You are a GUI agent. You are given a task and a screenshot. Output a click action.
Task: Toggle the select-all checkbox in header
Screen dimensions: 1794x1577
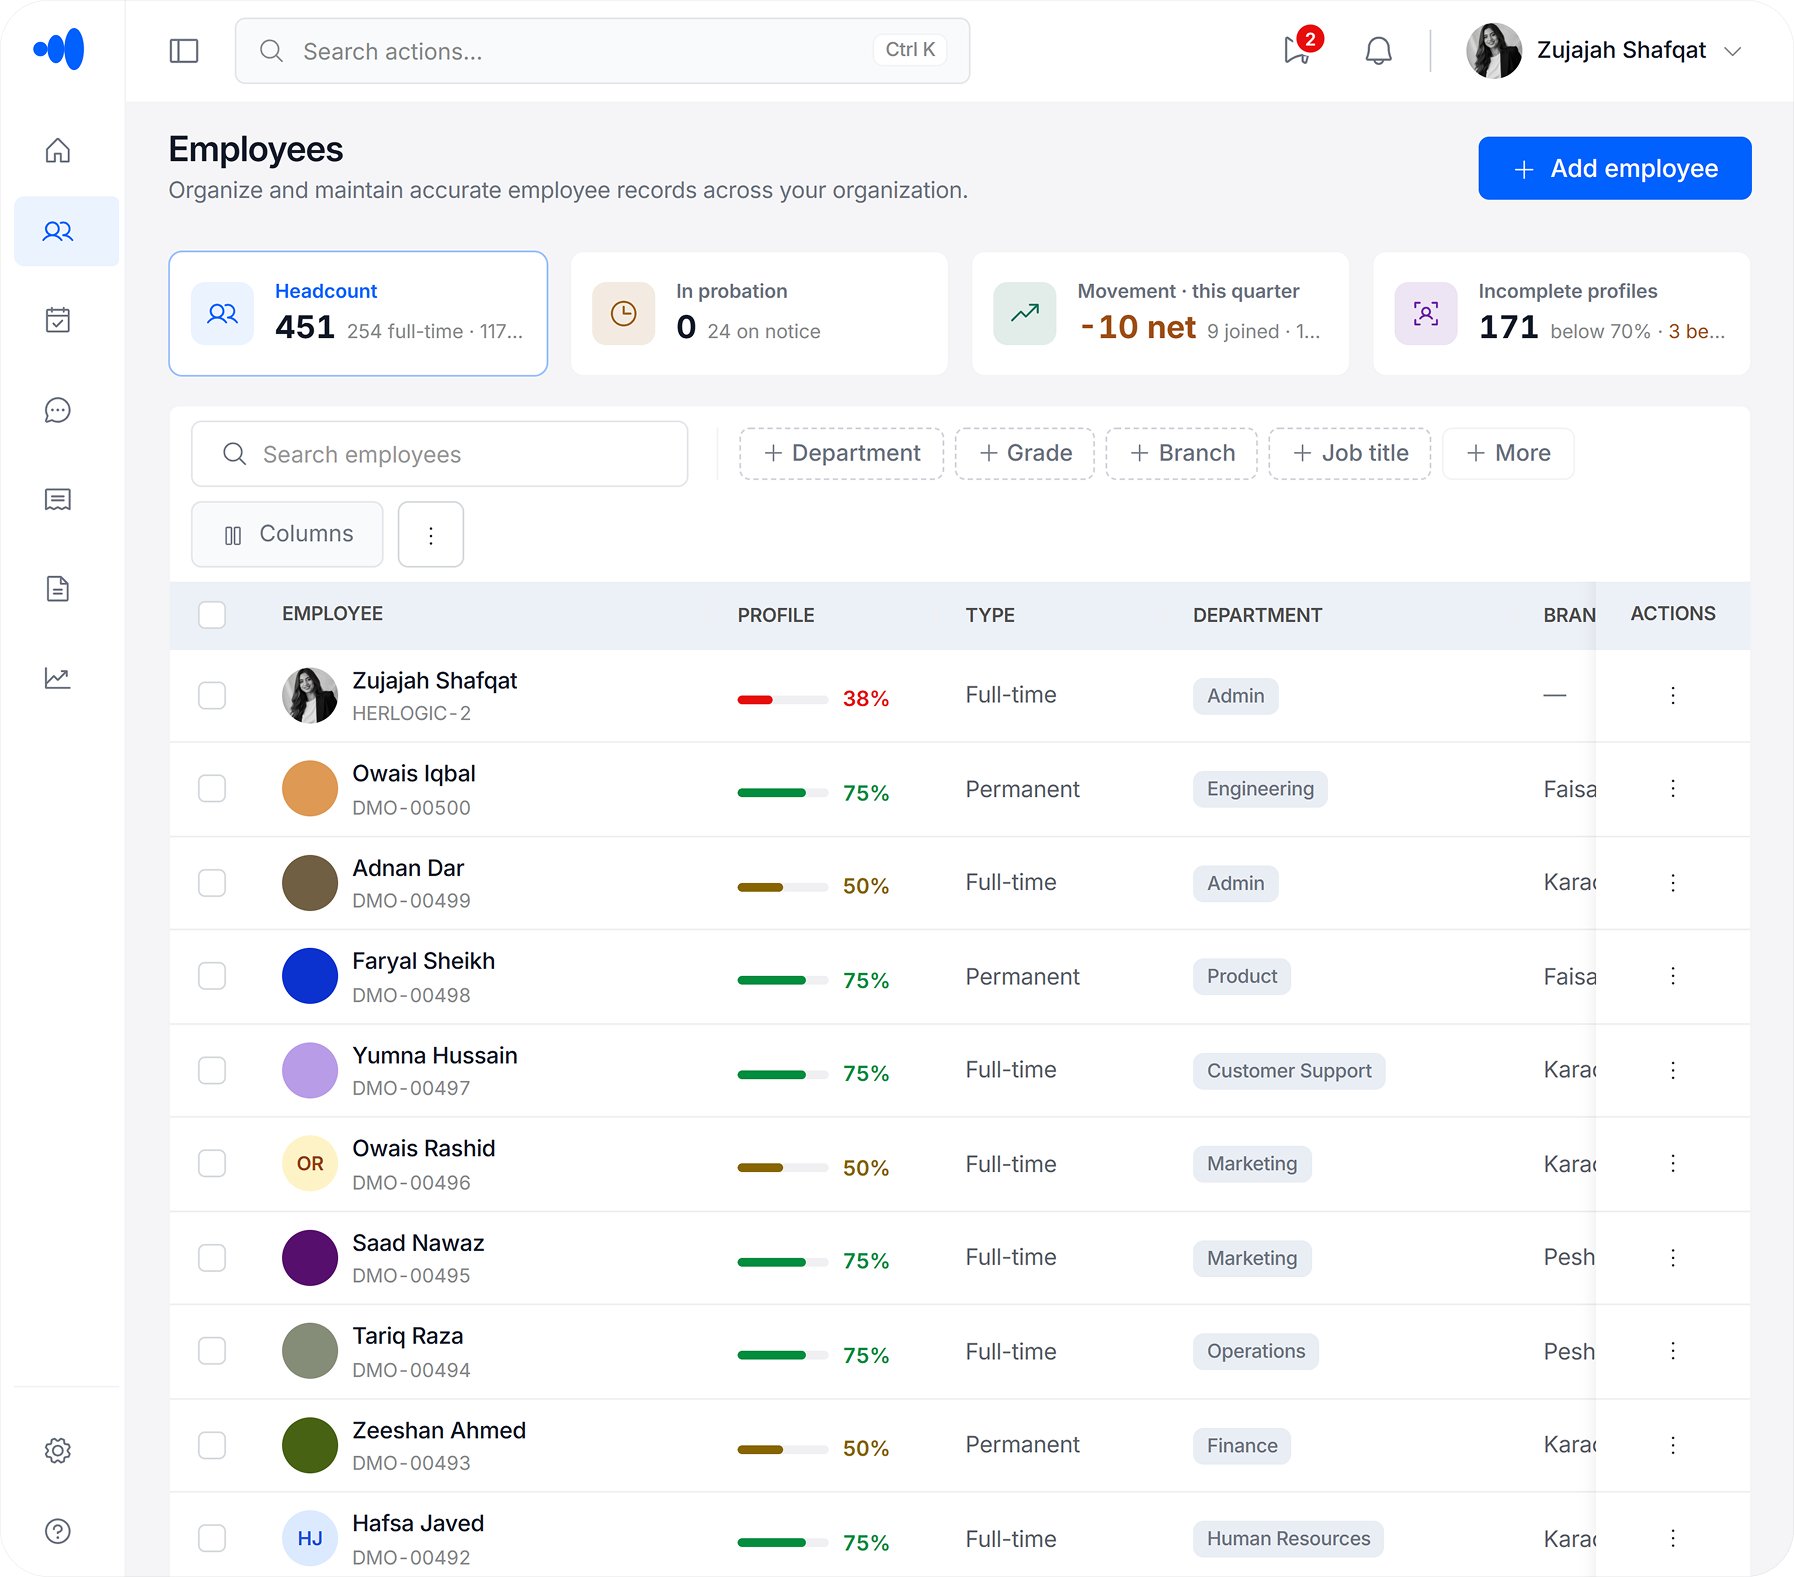(212, 614)
